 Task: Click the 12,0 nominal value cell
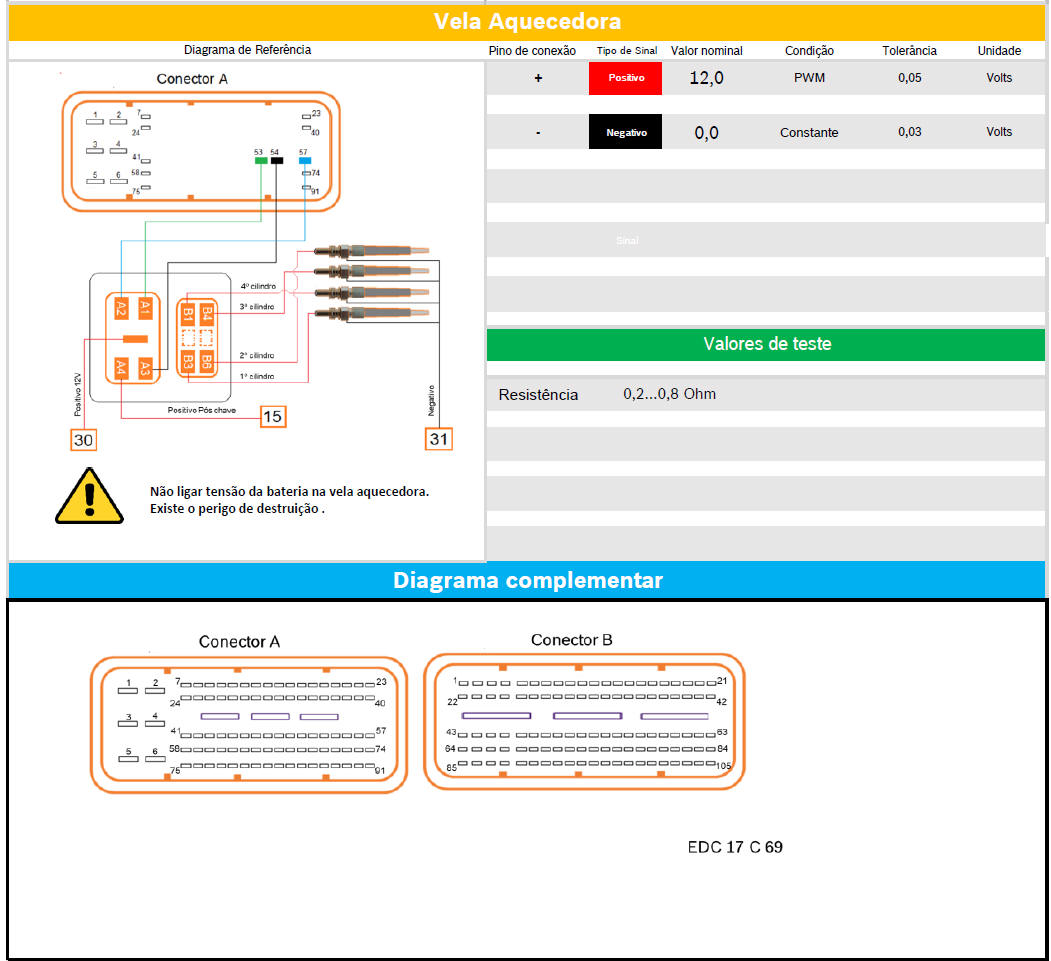point(706,78)
